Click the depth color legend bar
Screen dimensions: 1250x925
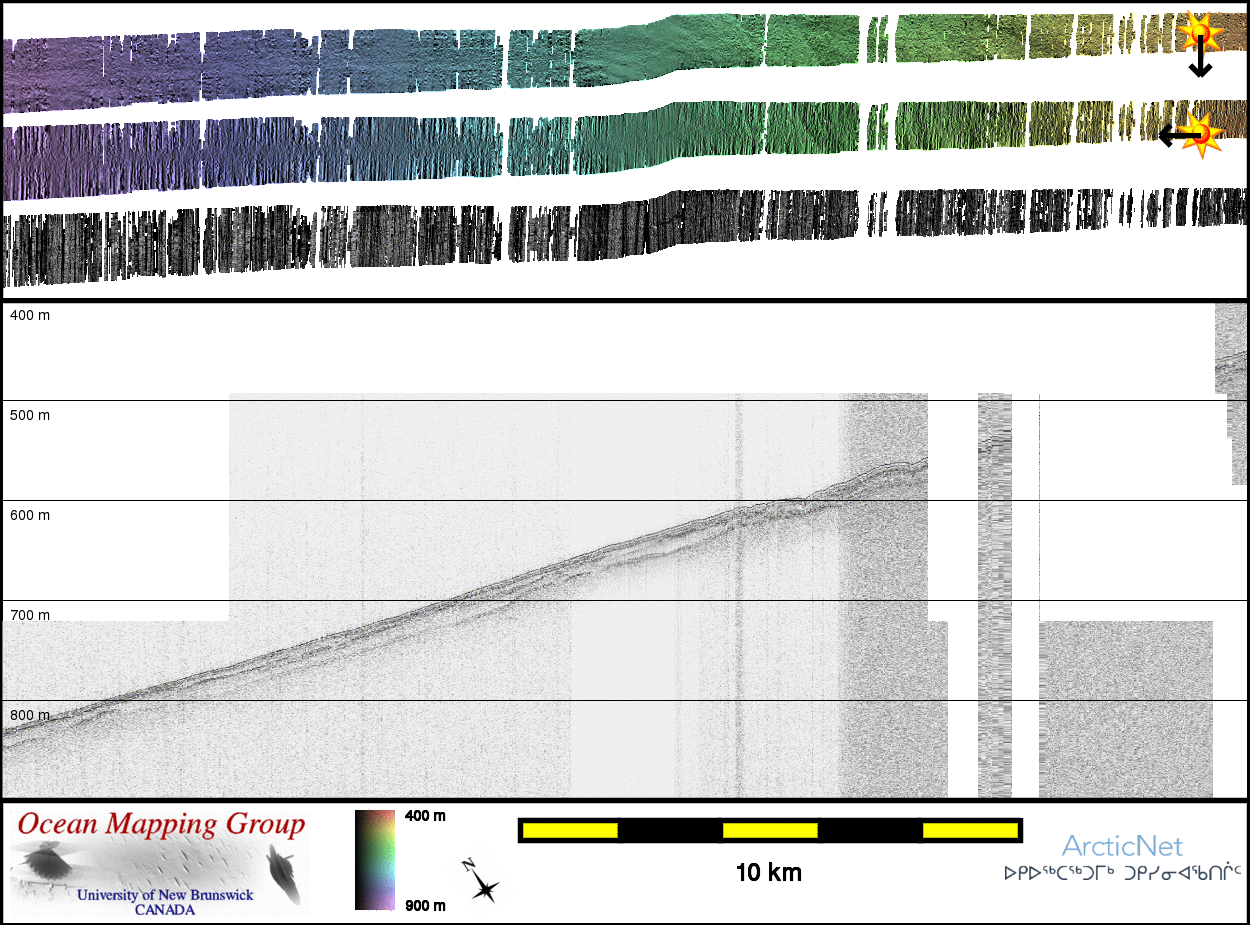point(375,860)
